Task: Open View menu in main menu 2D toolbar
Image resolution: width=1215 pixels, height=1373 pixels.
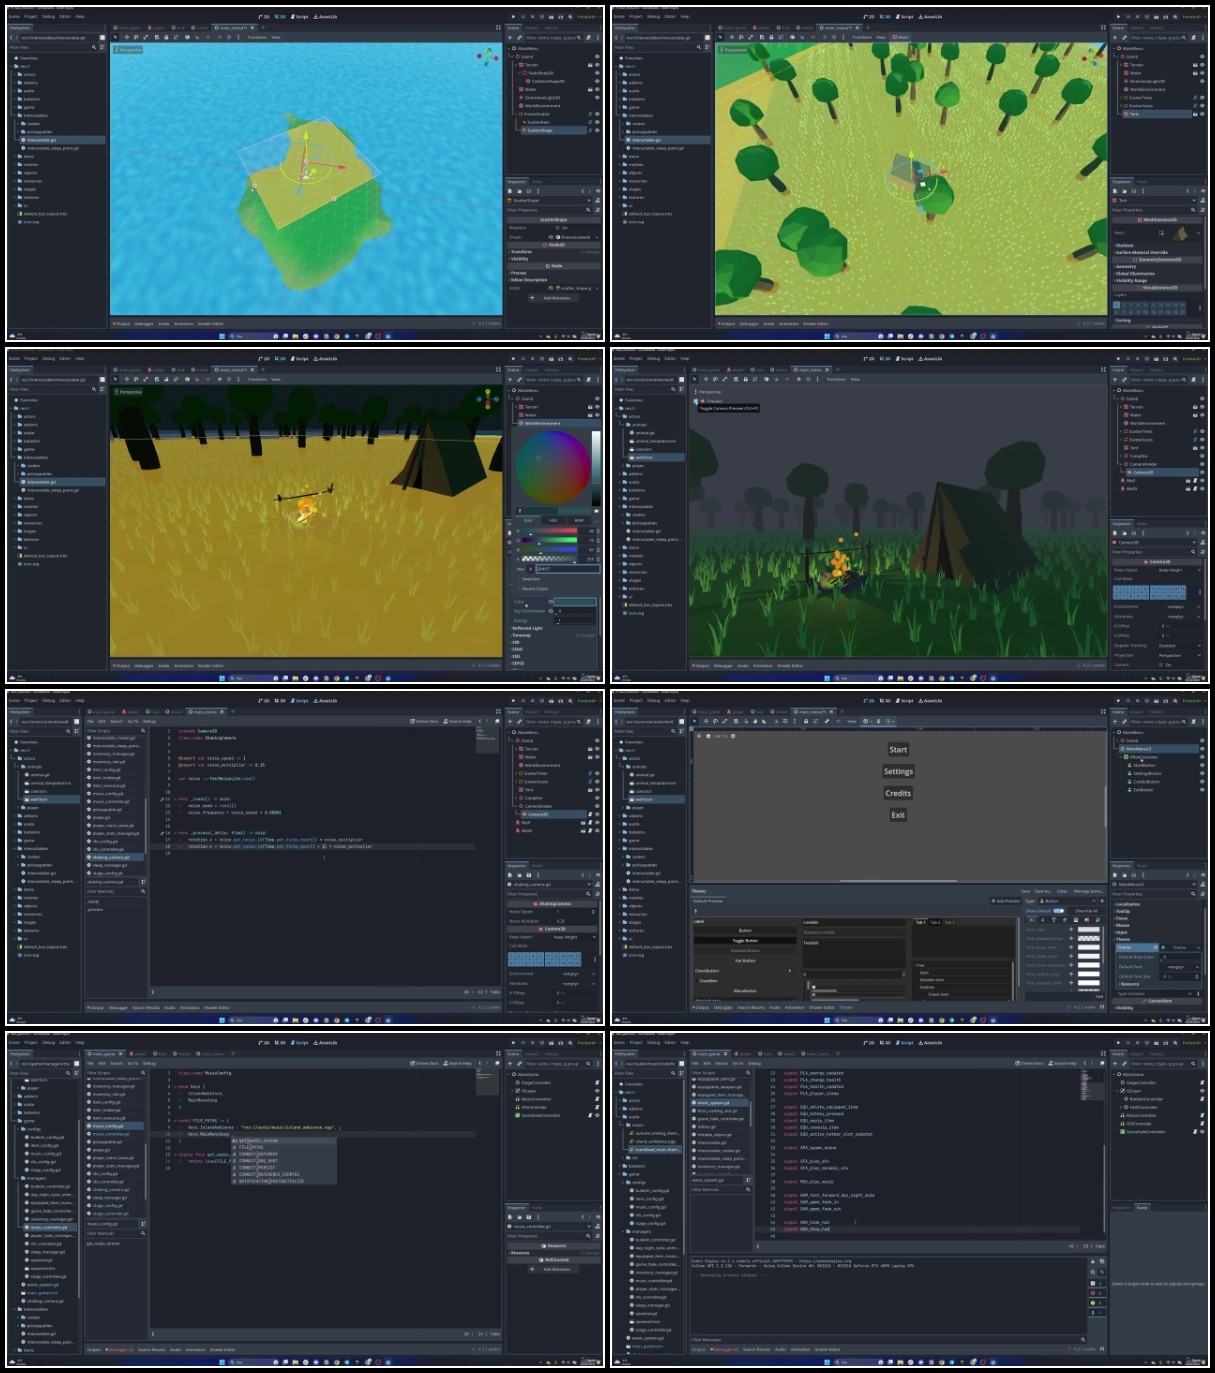Action: (x=852, y=721)
